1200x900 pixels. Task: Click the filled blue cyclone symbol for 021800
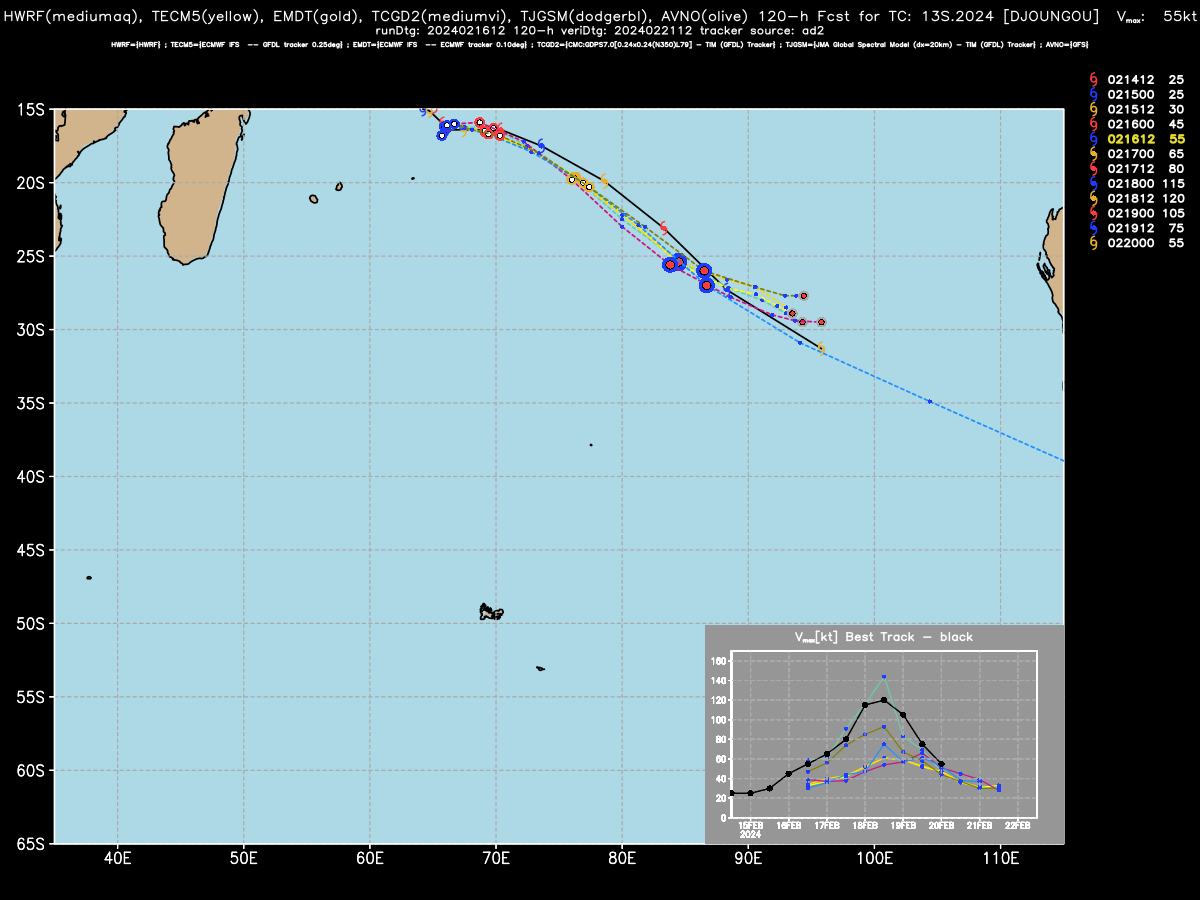tap(1092, 183)
